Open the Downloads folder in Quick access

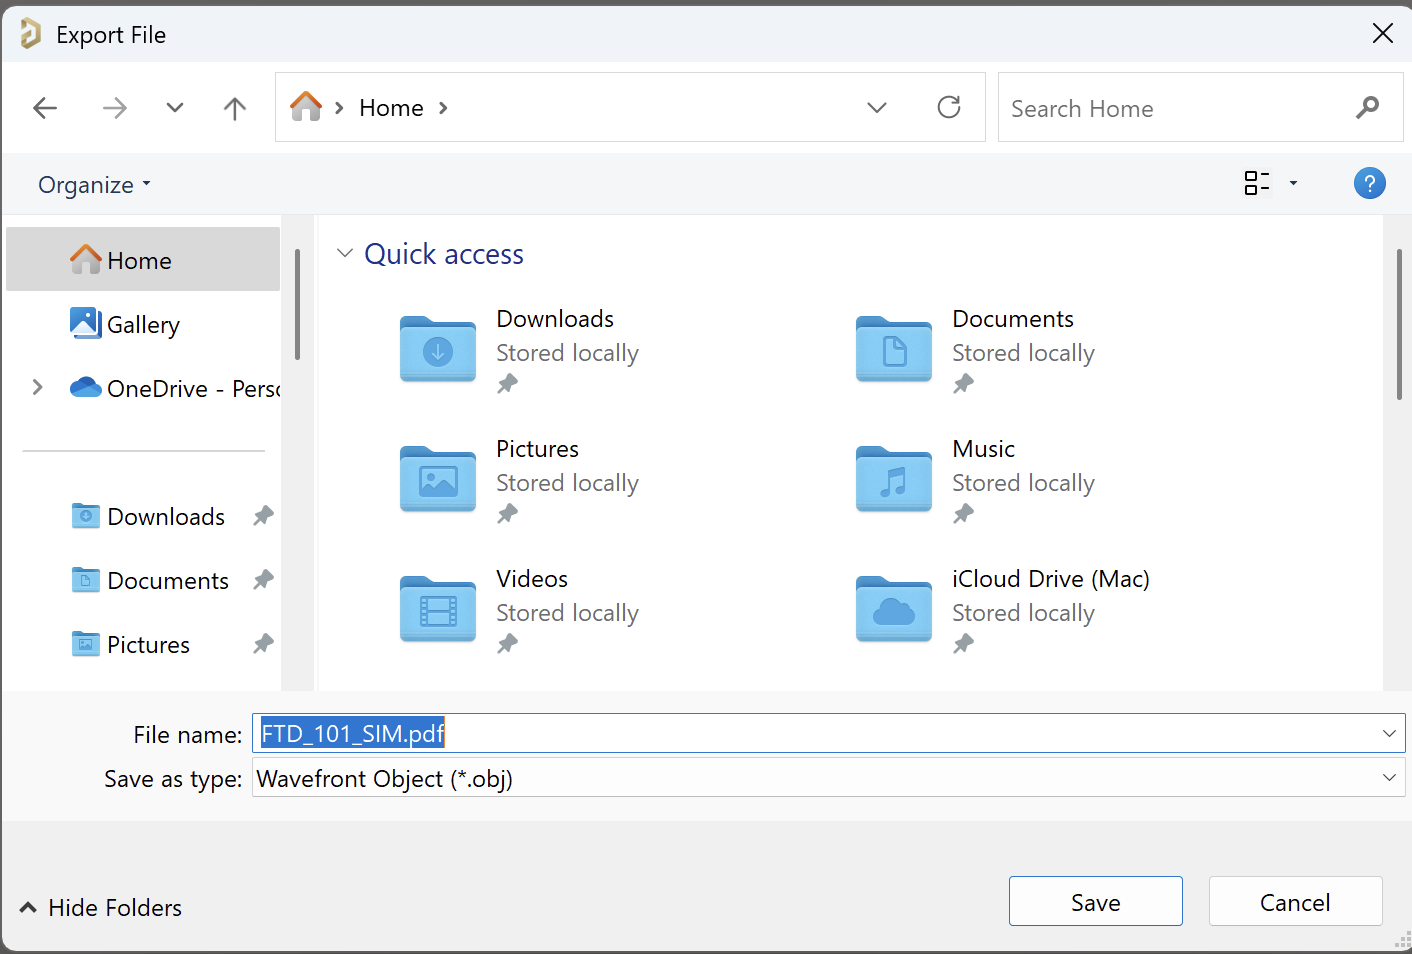point(438,350)
